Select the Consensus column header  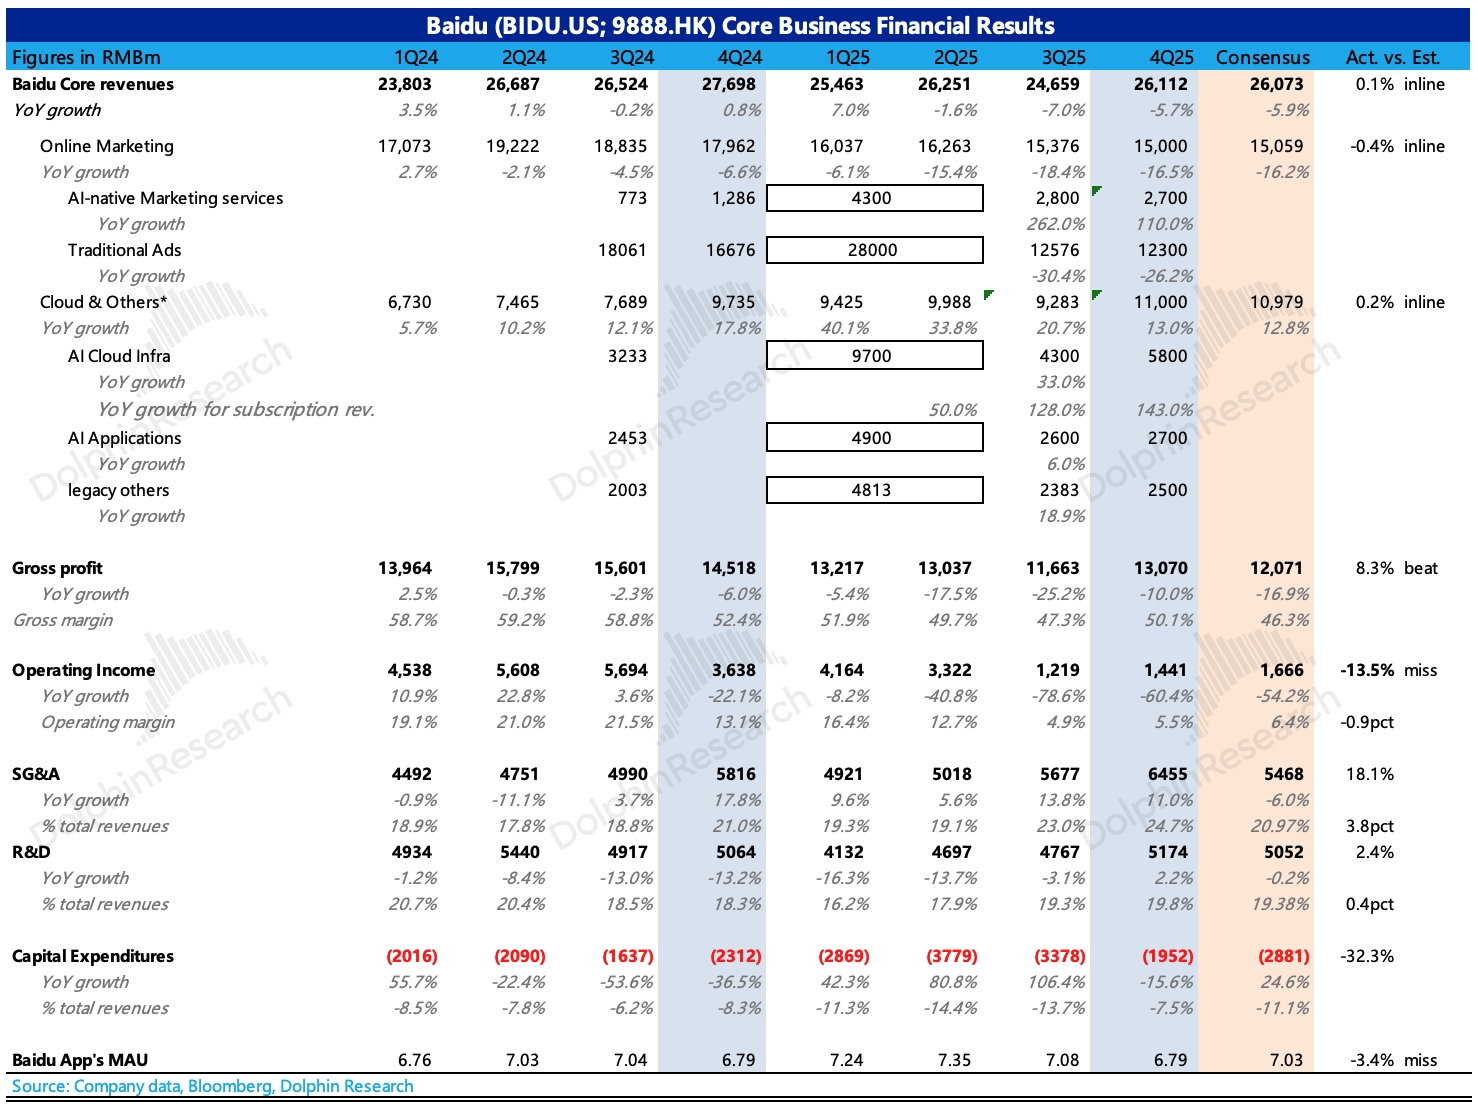point(1262,58)
